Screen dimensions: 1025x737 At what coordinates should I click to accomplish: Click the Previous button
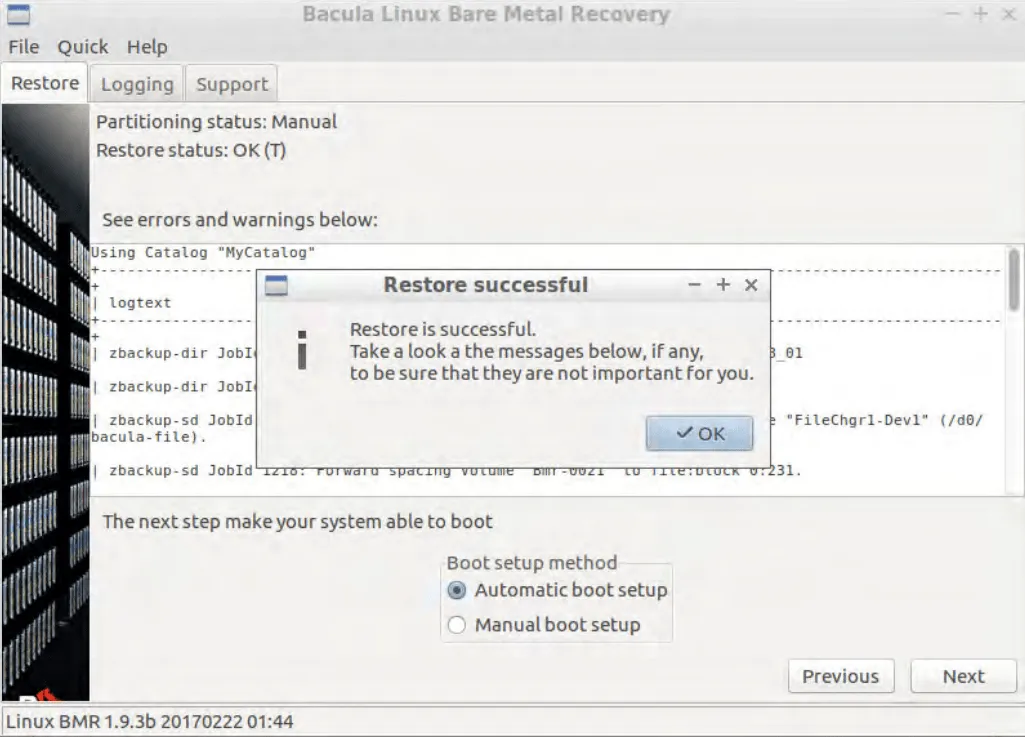click(x=841, y=676)
